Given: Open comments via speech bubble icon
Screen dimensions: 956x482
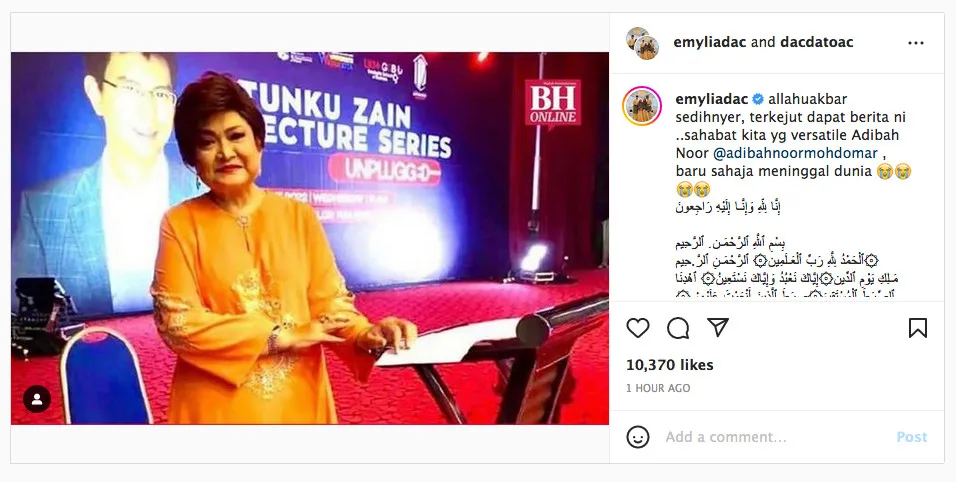Looking at the screenshot, I should click(678, 328).
